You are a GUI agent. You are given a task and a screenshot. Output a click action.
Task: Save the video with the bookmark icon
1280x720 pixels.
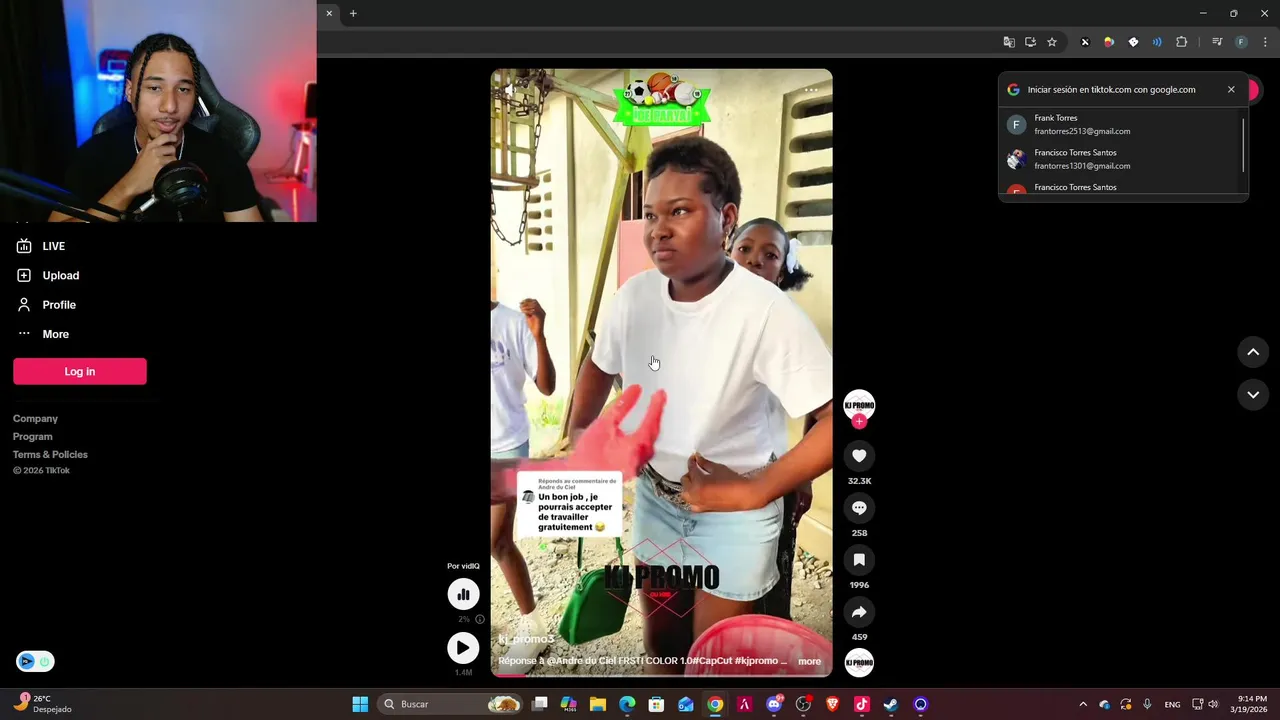859,560
